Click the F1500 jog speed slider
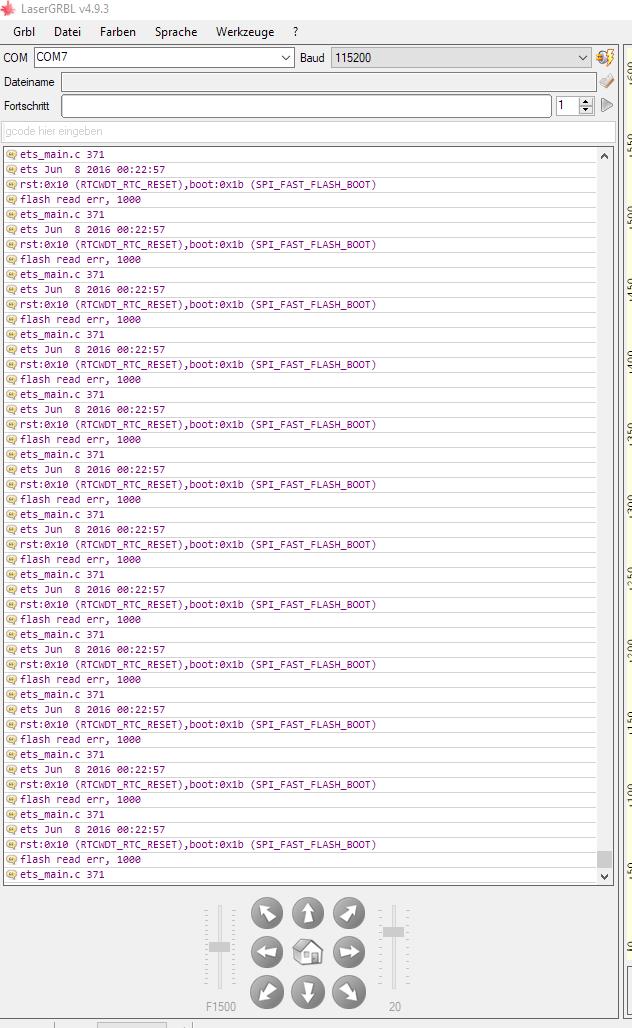632x1028 pixels. click(220, 946)
